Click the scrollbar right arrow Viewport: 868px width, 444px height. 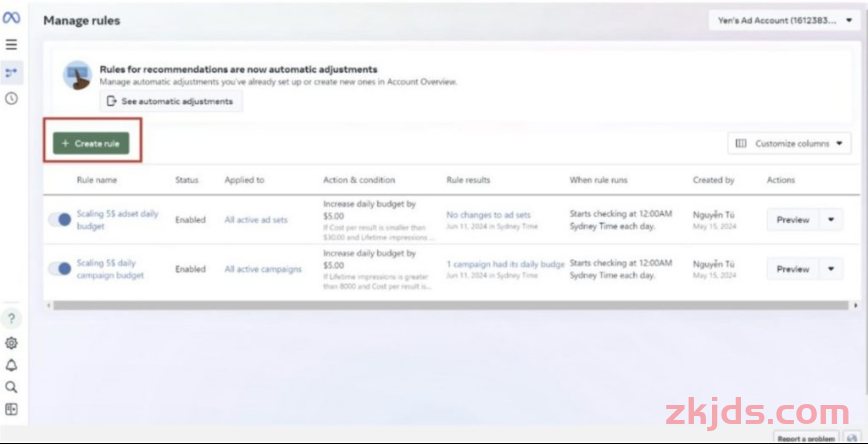(x=856, y=305)
